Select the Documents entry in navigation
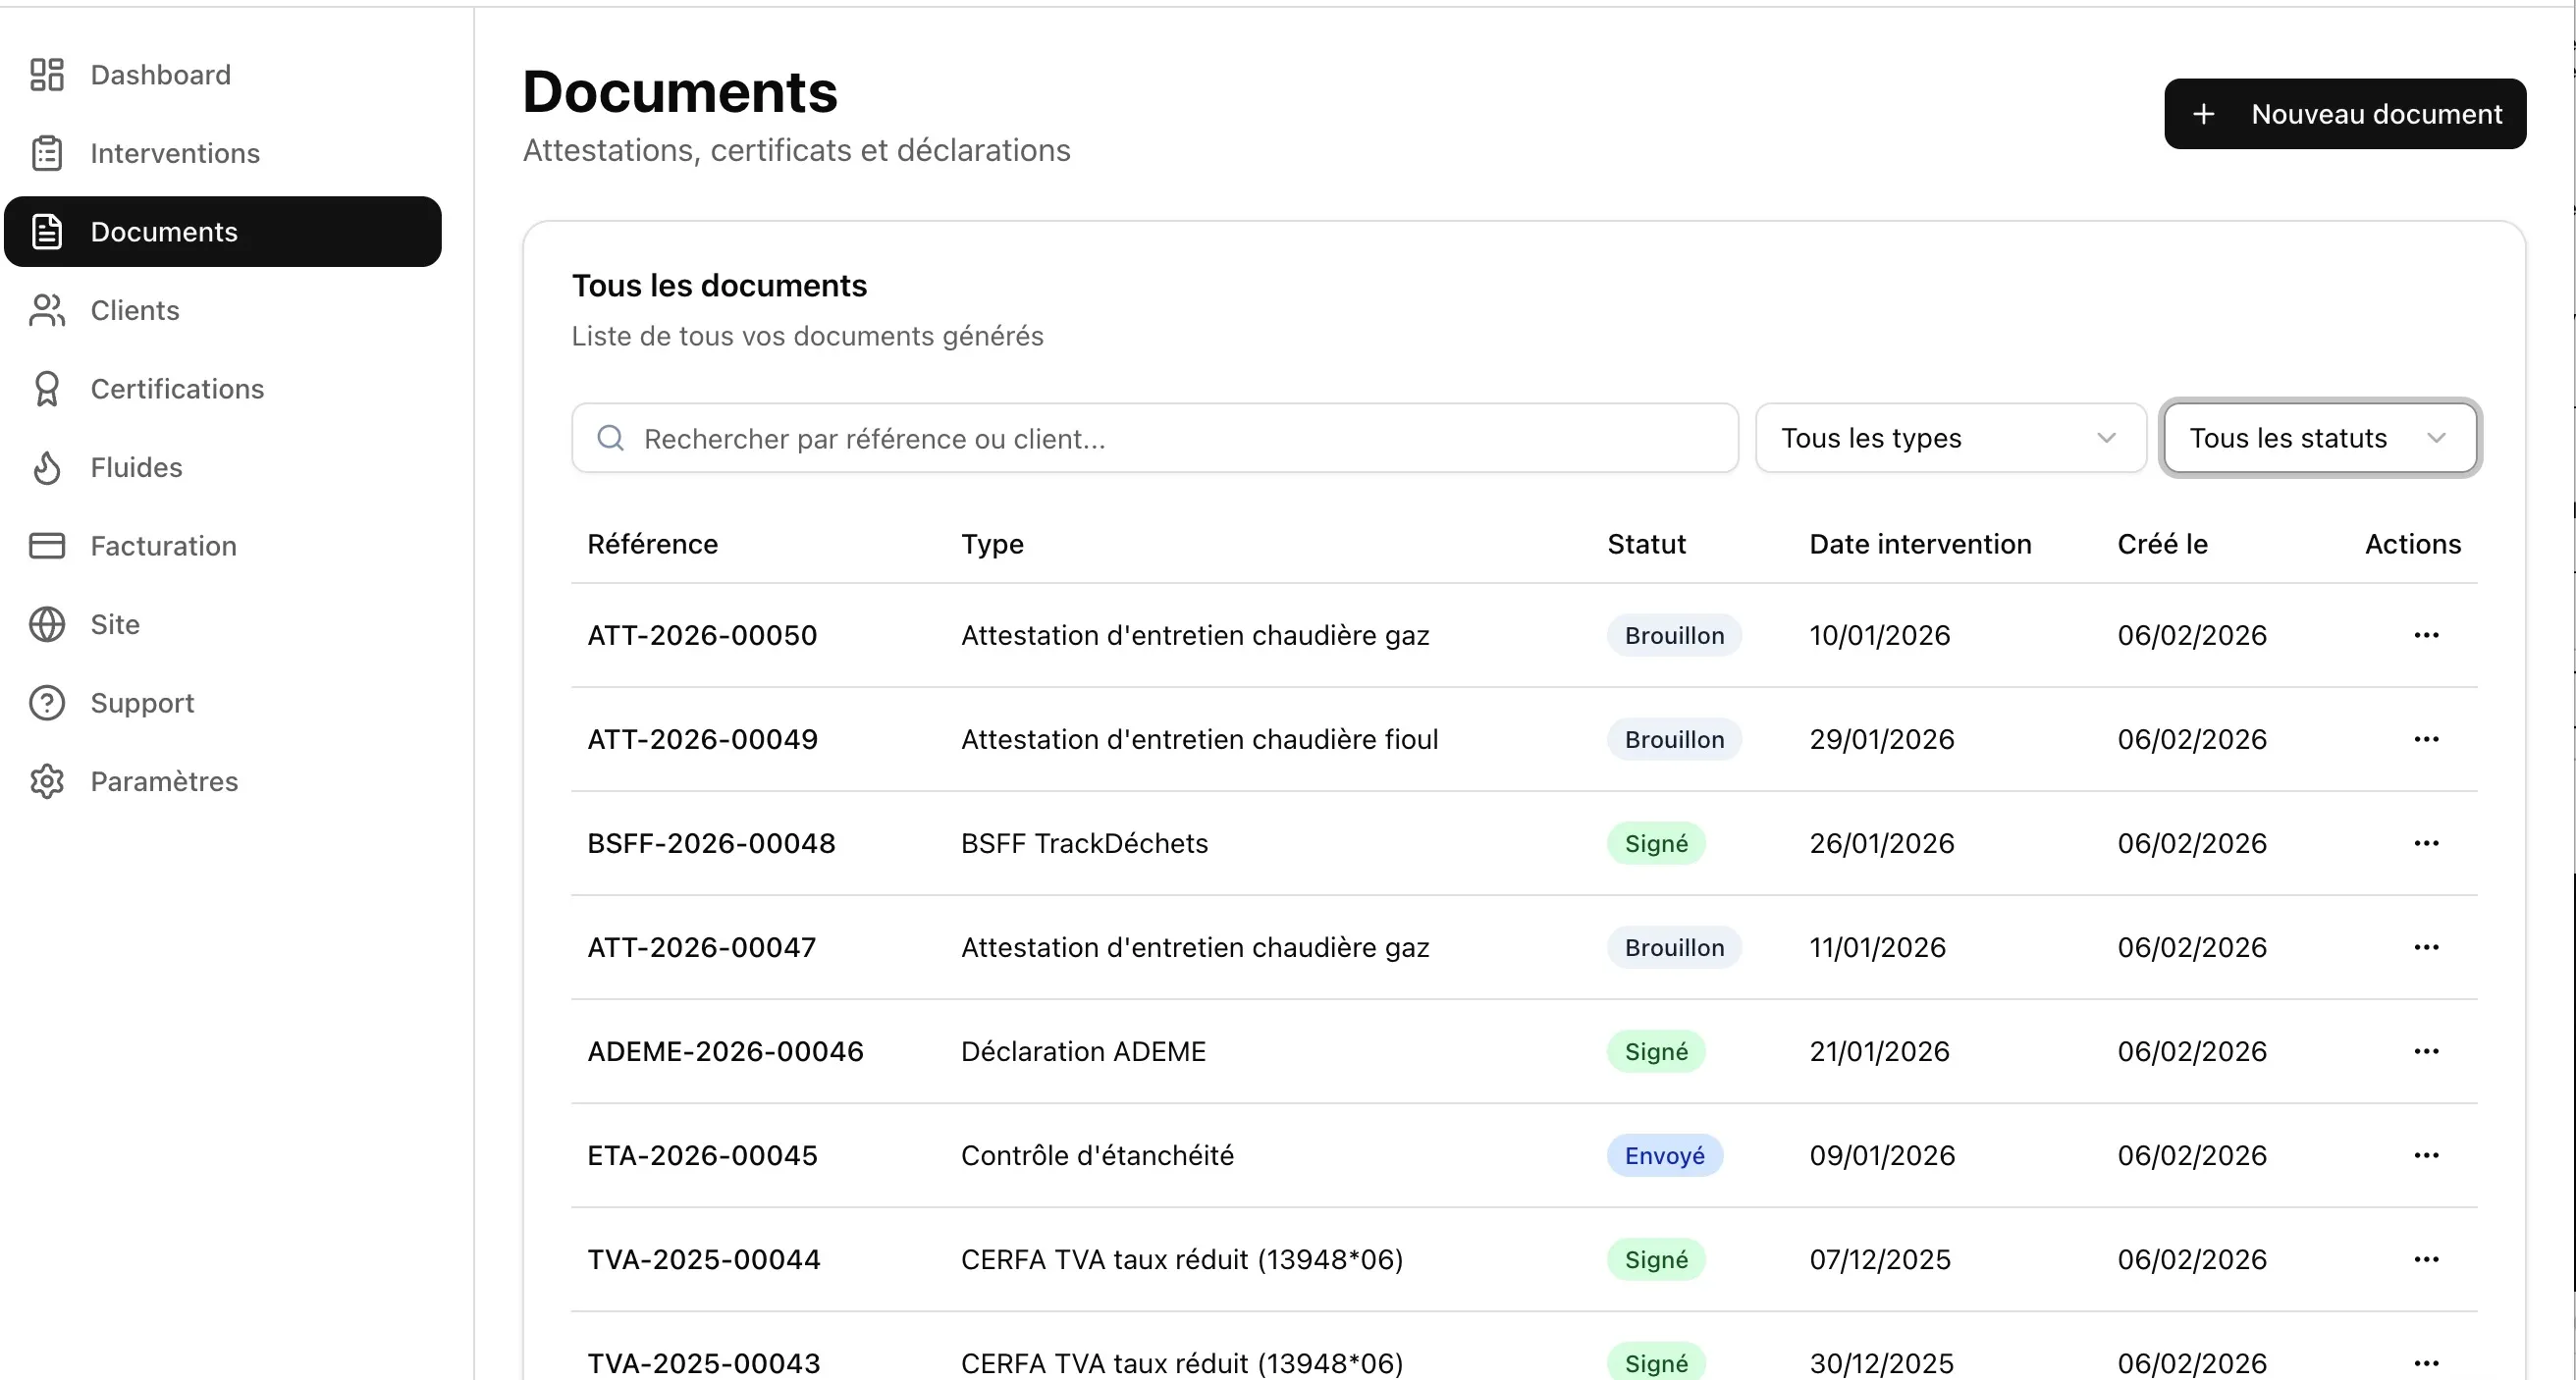This screenshot has height=1380, width=2576. 164,231
